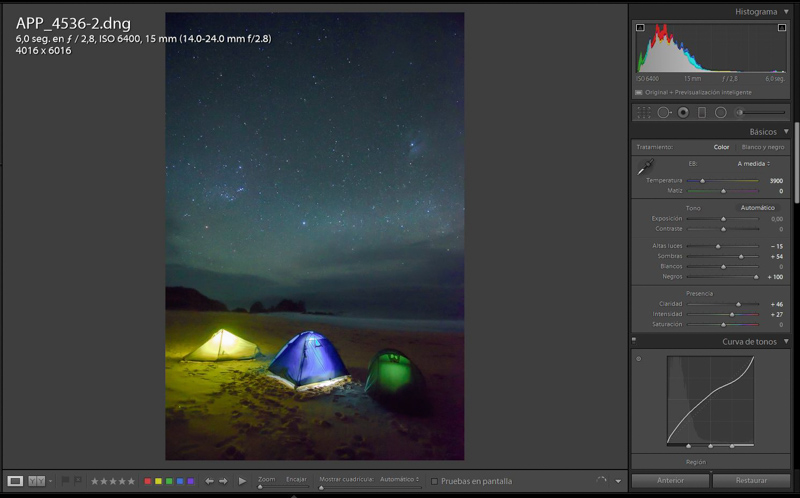Open the Mostrar cuadrícula 'Automático' dropdown
Screen dimensions: 800x498
(x=400, y=480)
